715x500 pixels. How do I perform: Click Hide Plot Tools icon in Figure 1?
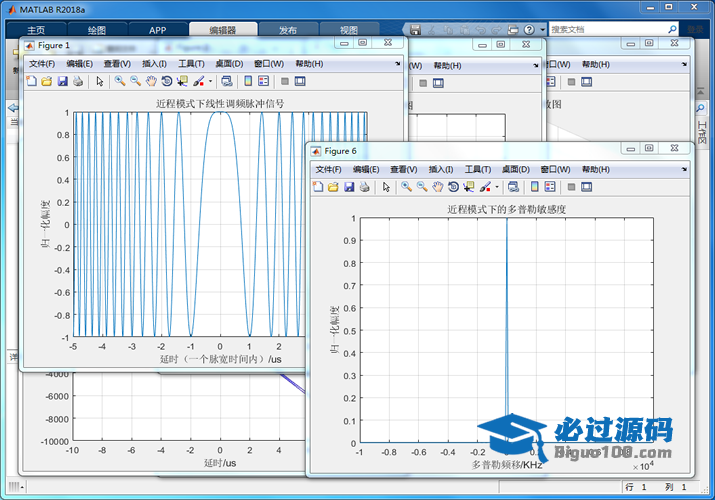coord(285,81)
